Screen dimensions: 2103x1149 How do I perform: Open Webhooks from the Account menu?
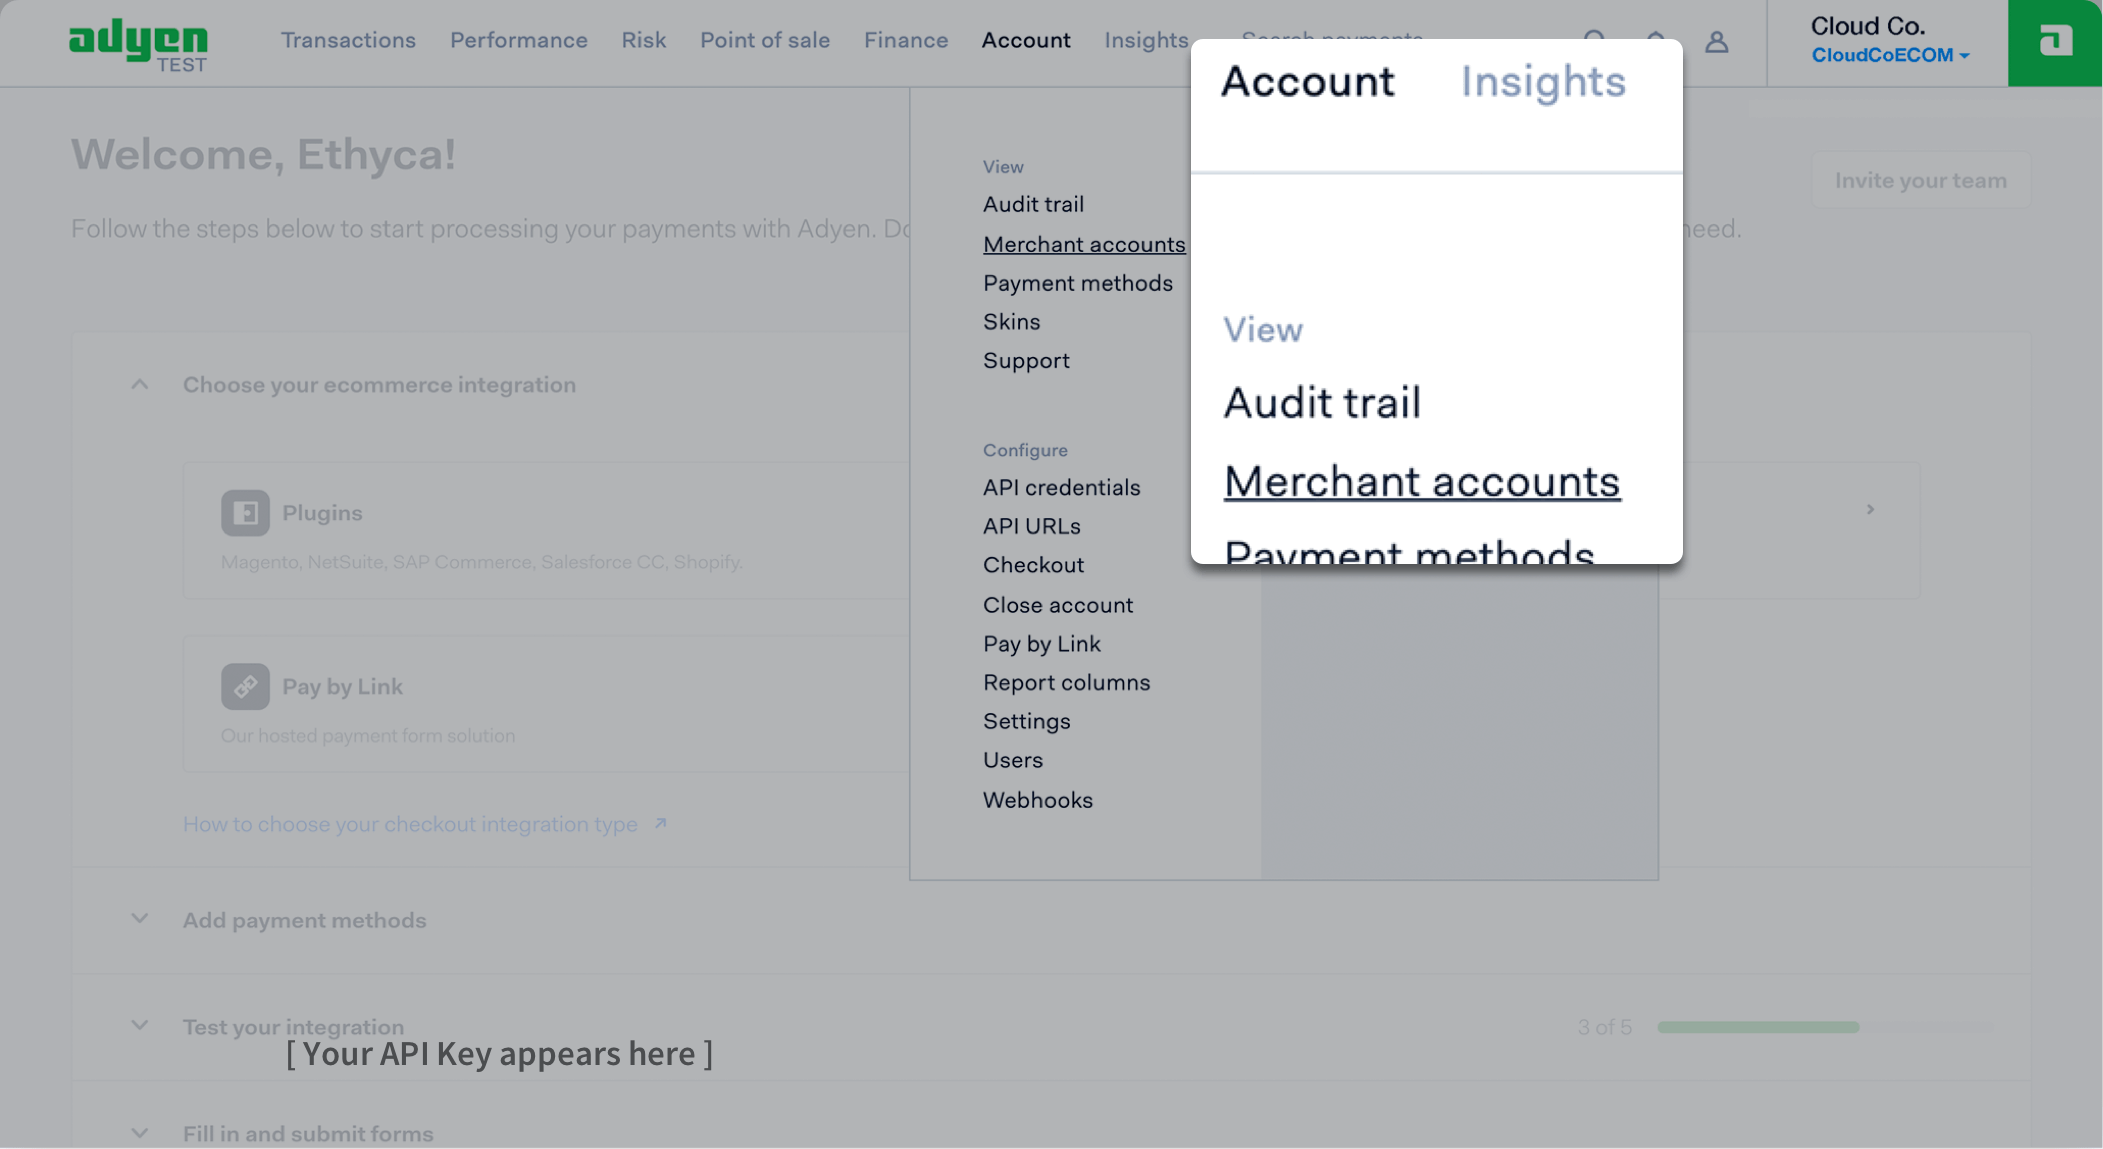tap(1037, 800)
